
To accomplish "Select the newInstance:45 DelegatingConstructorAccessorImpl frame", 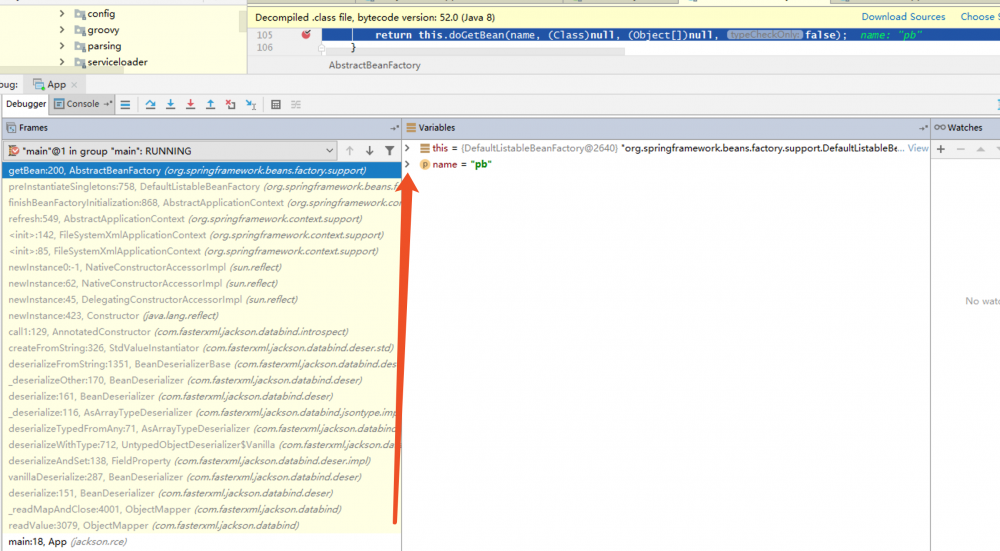I will [202, 300].
